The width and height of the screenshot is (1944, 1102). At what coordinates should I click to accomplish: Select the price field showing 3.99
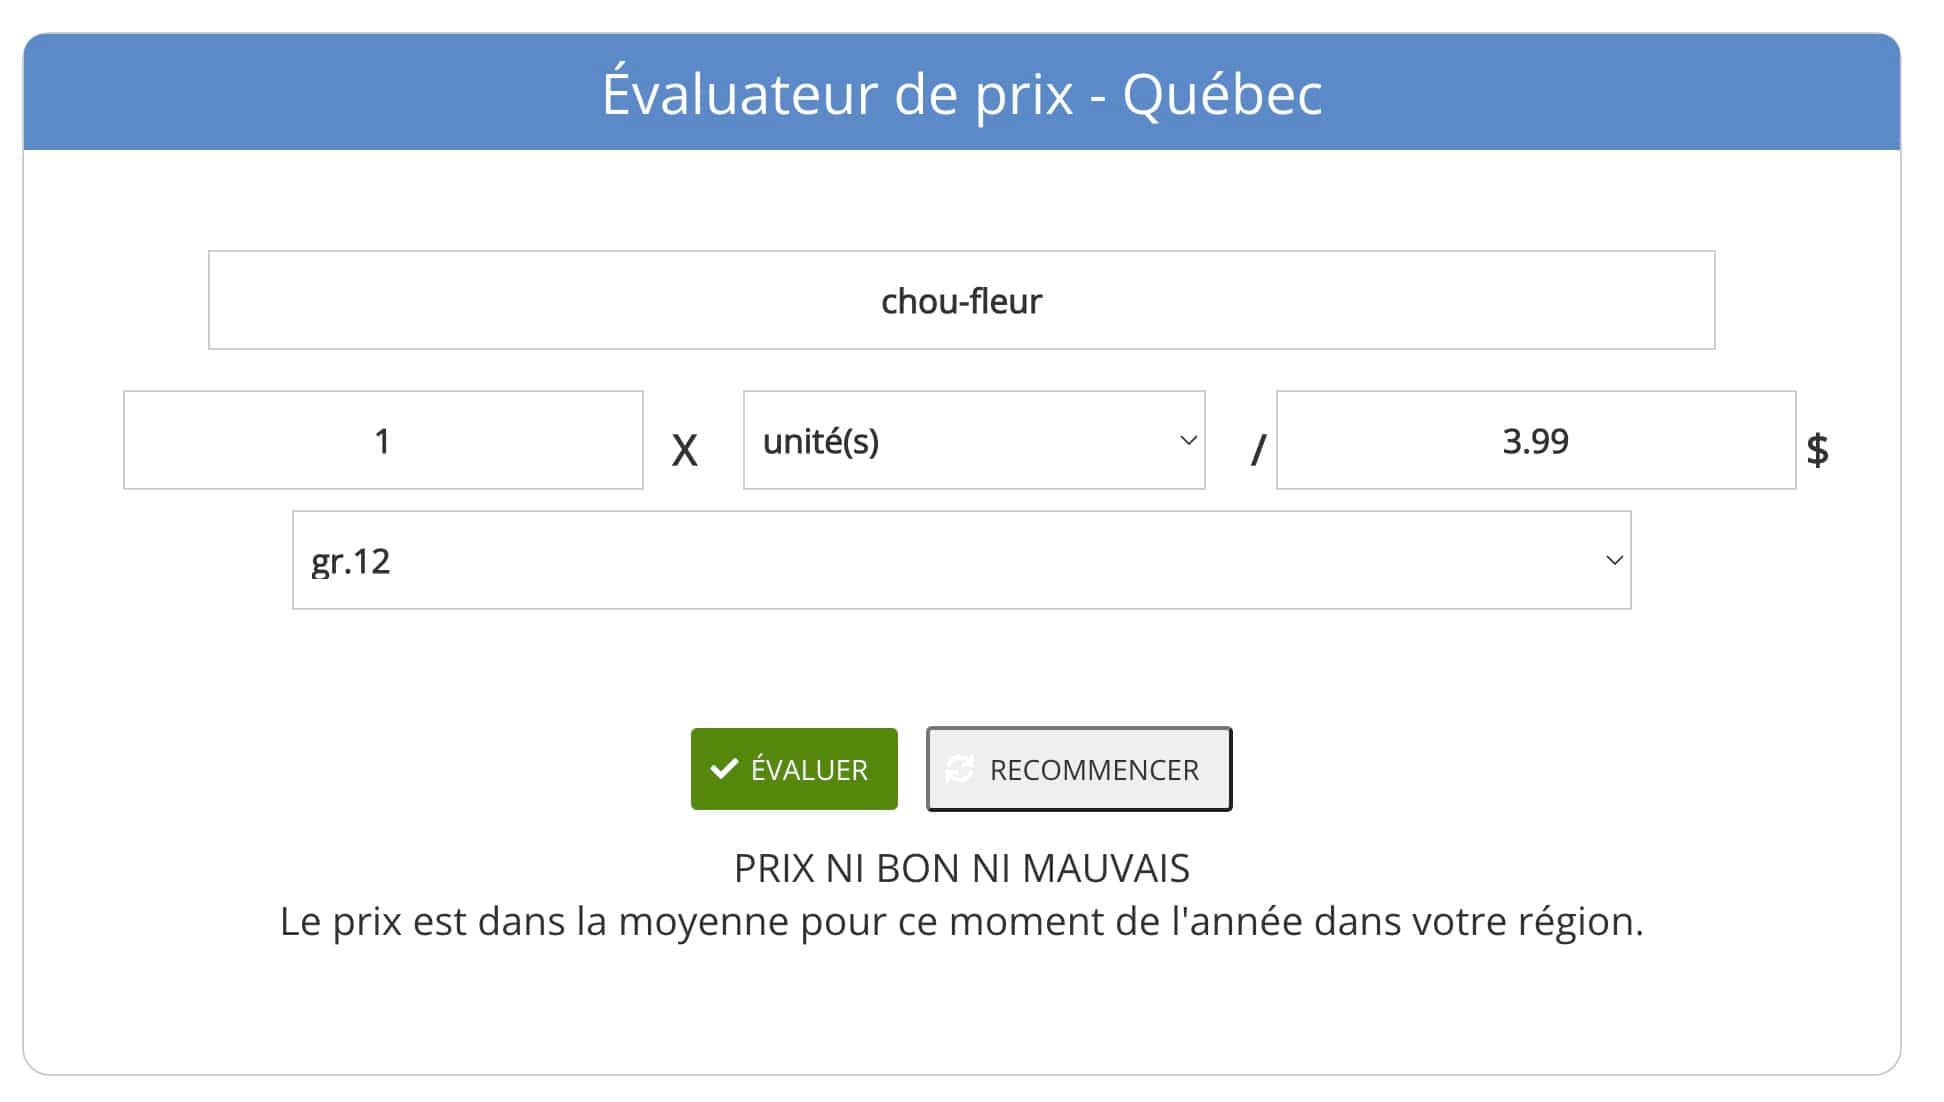point(1535,441)
